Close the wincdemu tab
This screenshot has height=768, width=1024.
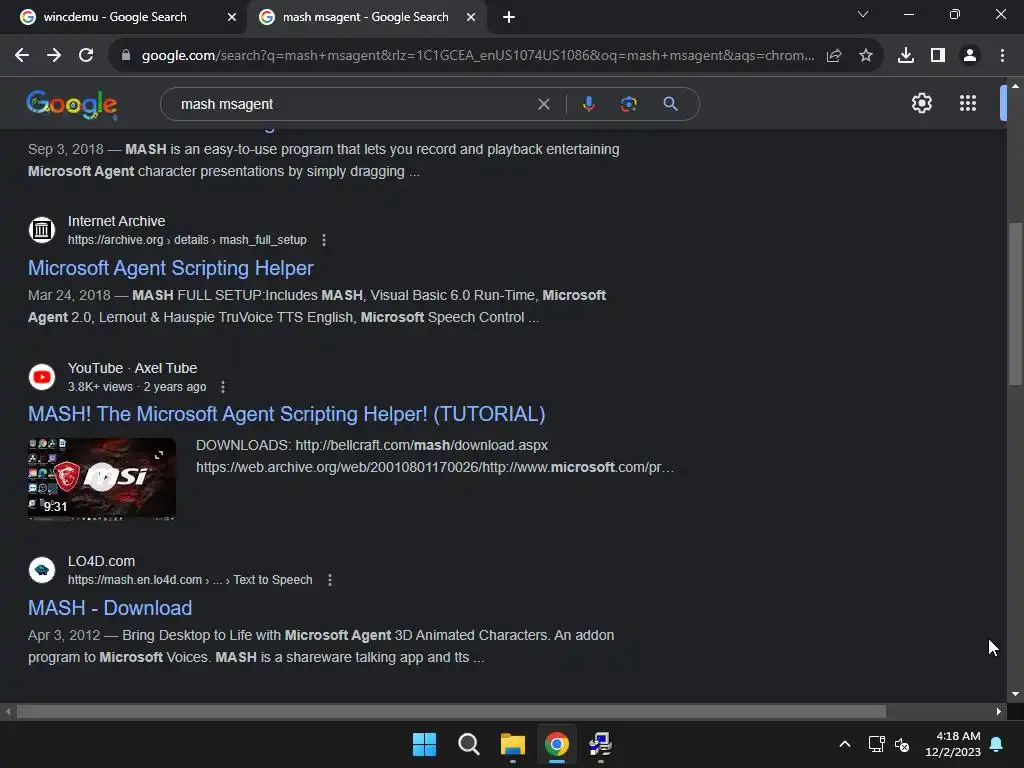[232, 18]
